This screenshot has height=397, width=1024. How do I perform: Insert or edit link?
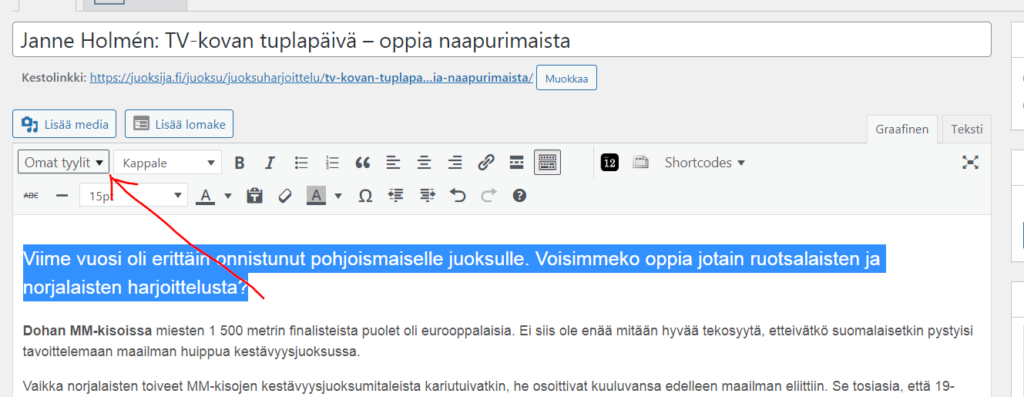(x=485, y=163)
